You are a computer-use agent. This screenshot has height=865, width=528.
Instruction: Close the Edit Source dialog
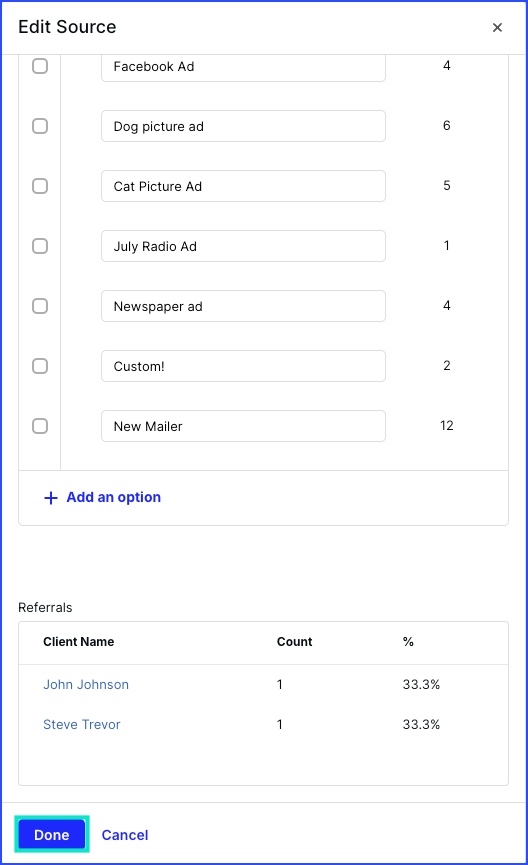pos(497,28)
